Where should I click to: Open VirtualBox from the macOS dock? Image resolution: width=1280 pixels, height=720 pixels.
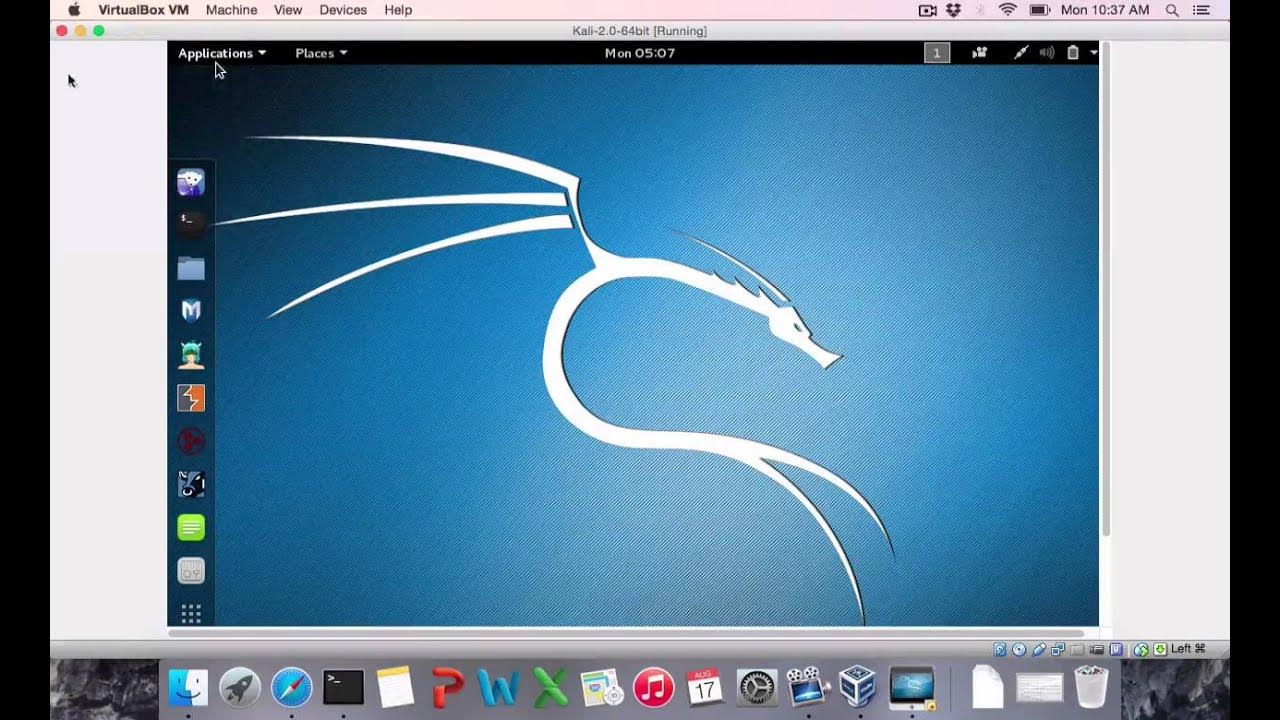858,688
